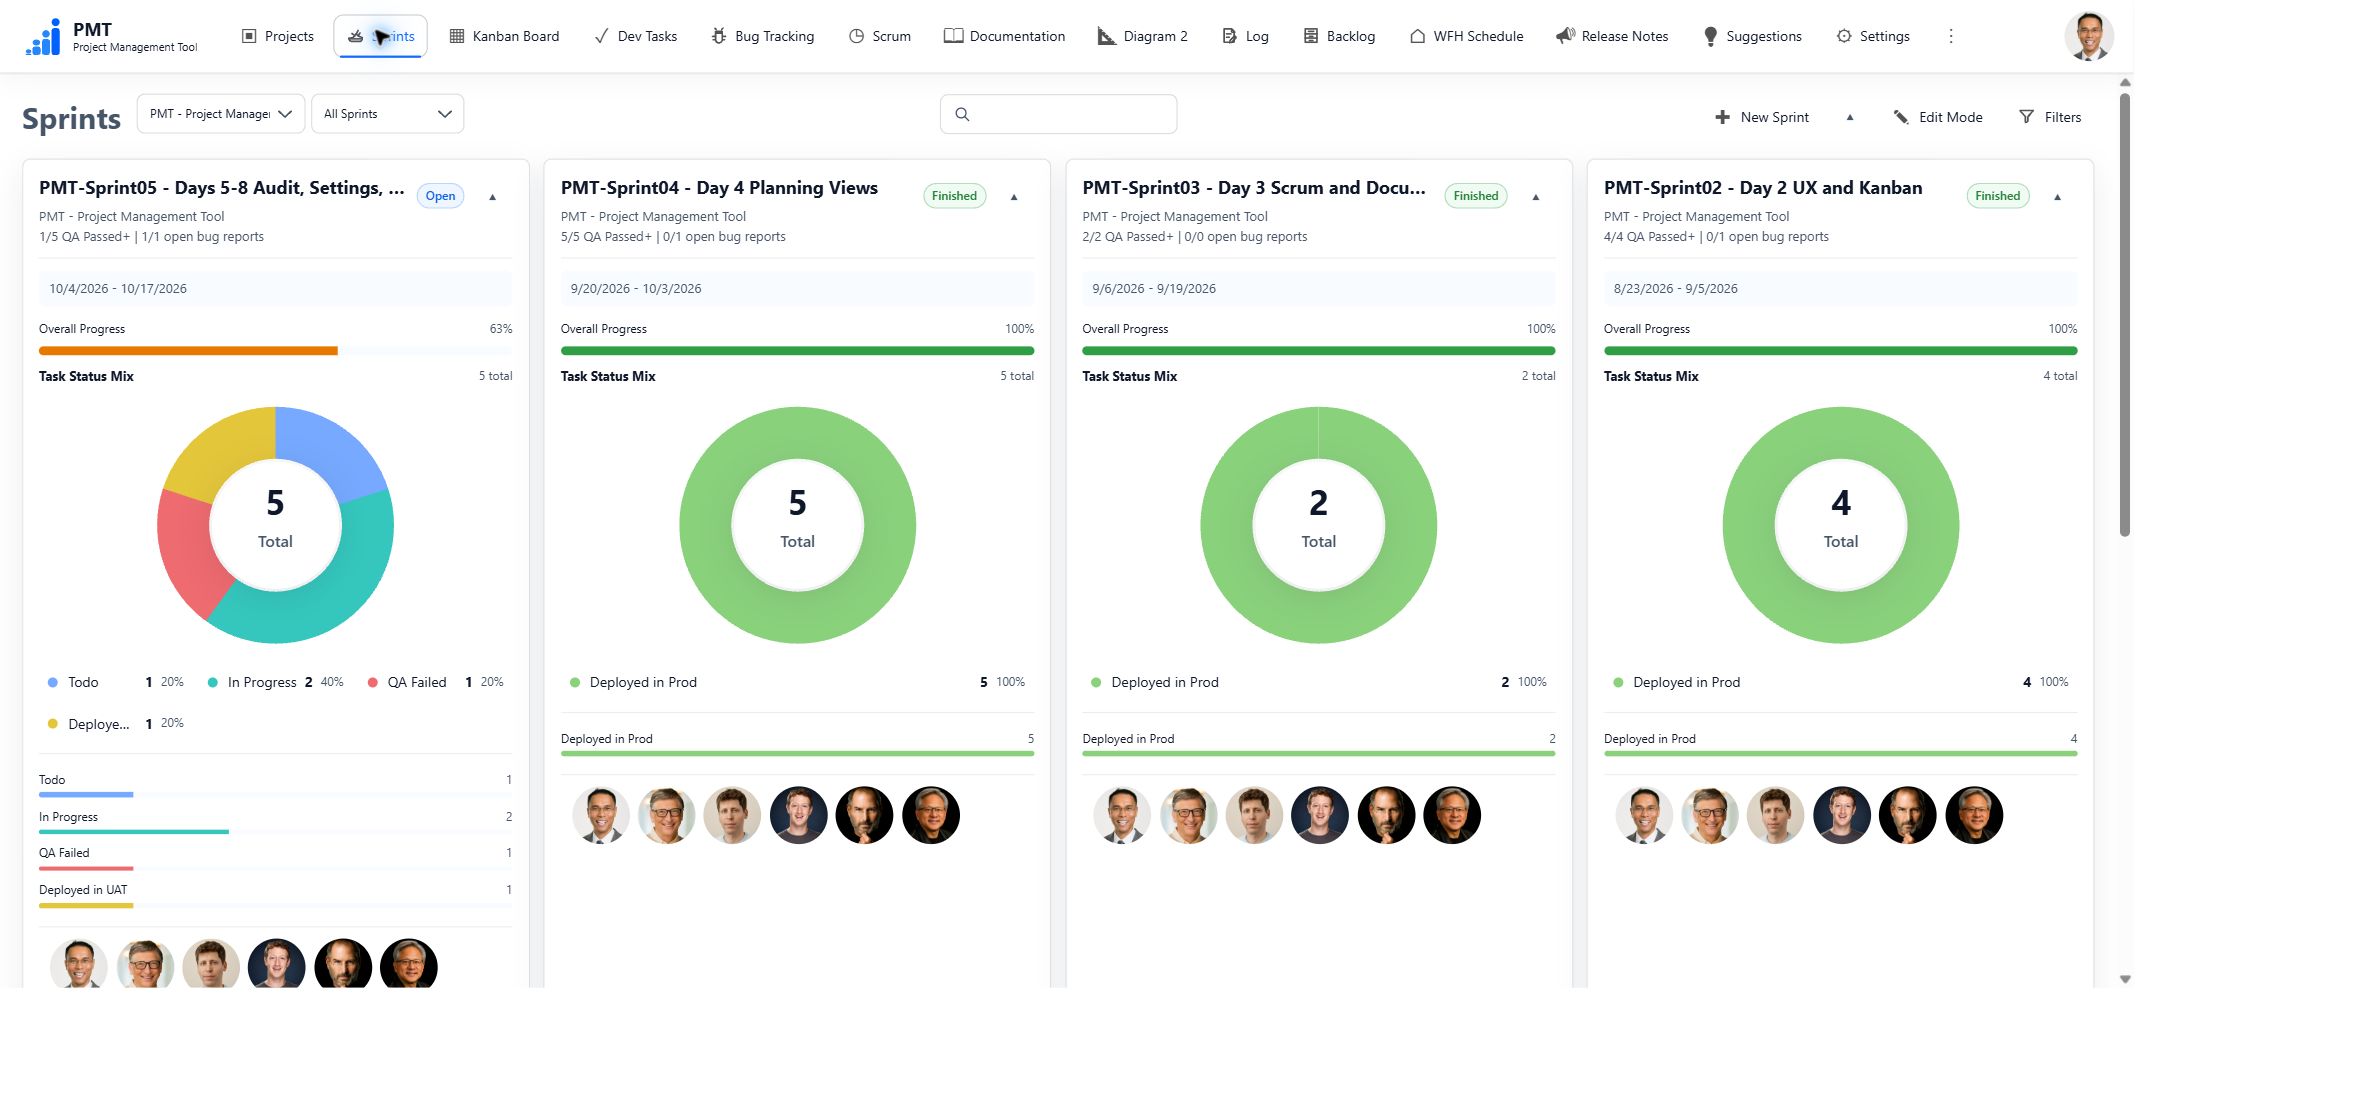The height and width of the screenshot is (1097, 2370).
Task: Switch to the Dev Tasks tab
Action: click(635, 36)
